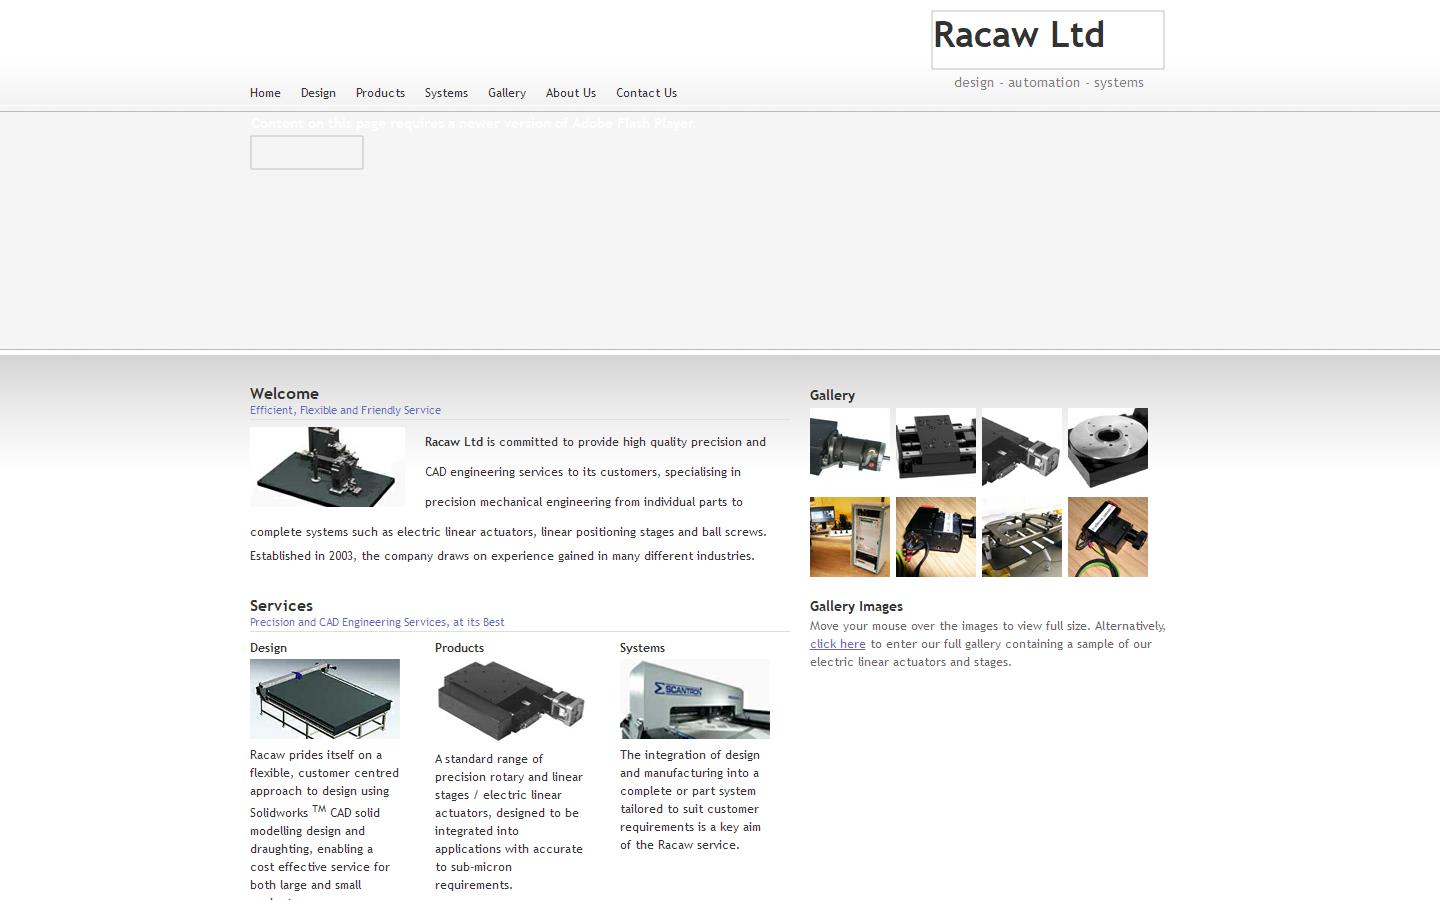Click the Racaw Ltd logo
This screenshot has height=900, width=1440.
coord(1047,40)
